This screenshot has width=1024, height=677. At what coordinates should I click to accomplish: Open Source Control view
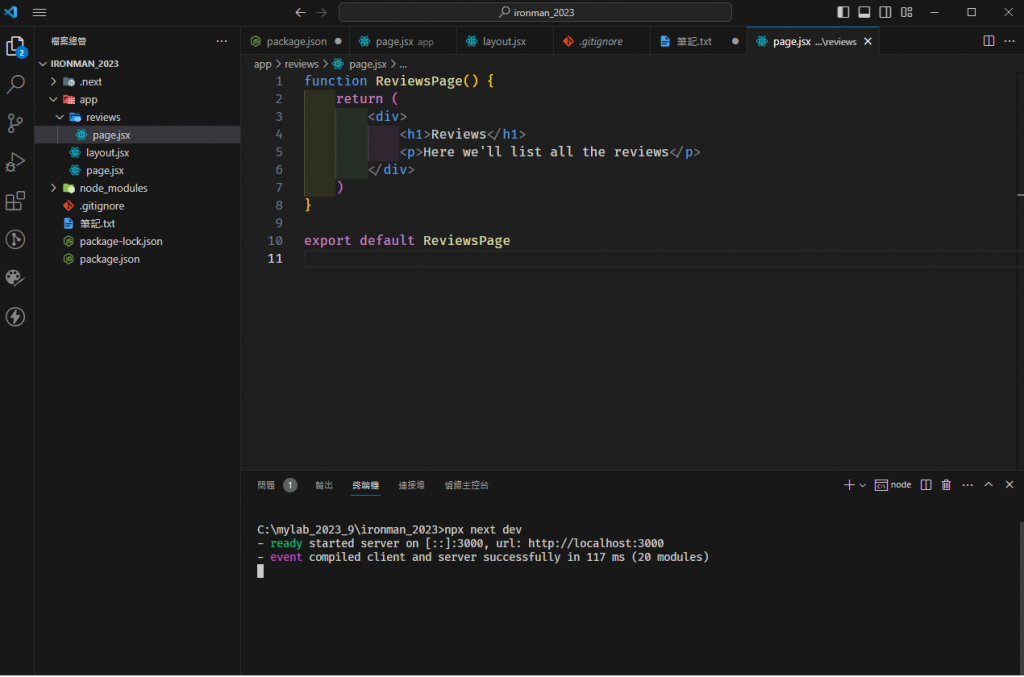[x=15, y=124]
